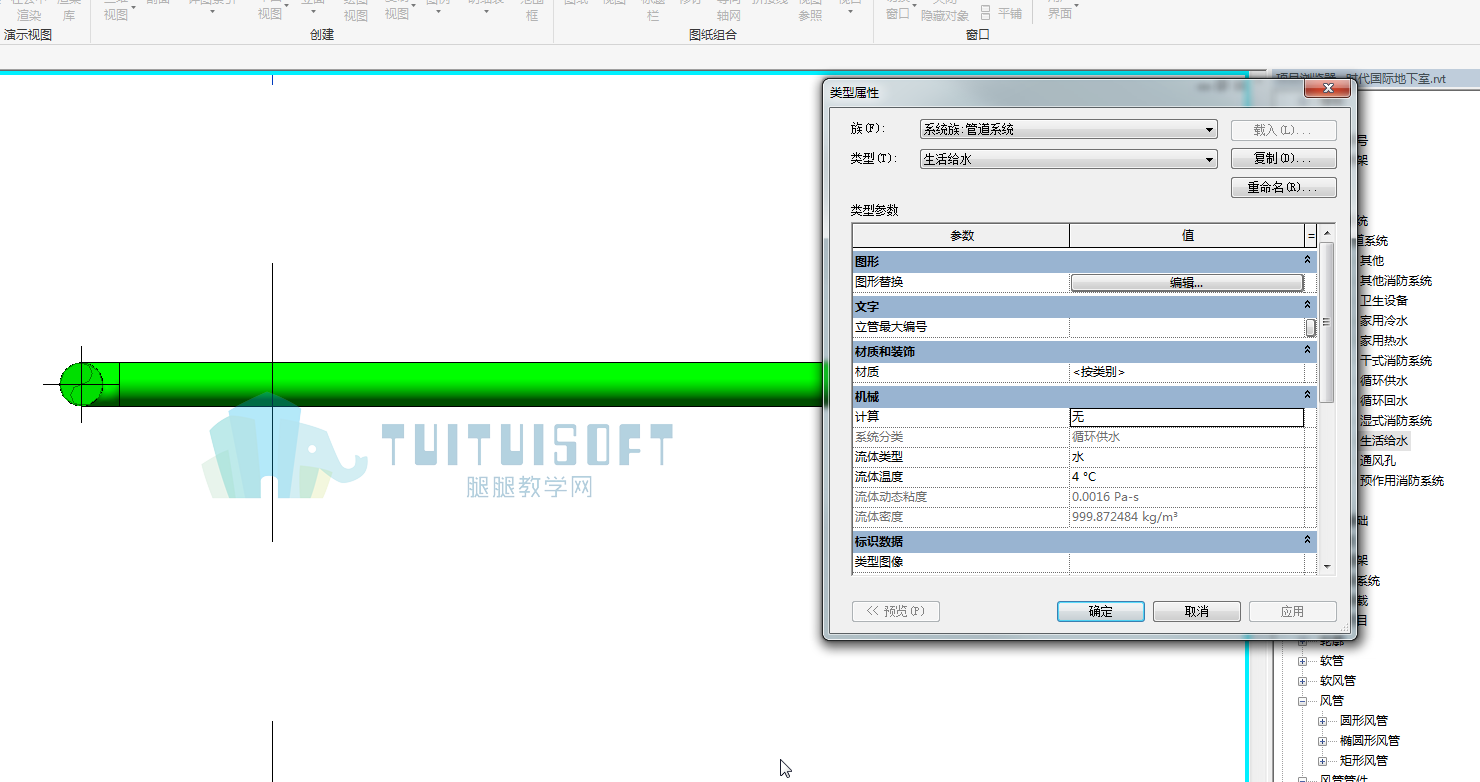Click scrollbar down arrow in parameter table
This screenshot has height=782, width=1480.
click(x=1327, y=566)
